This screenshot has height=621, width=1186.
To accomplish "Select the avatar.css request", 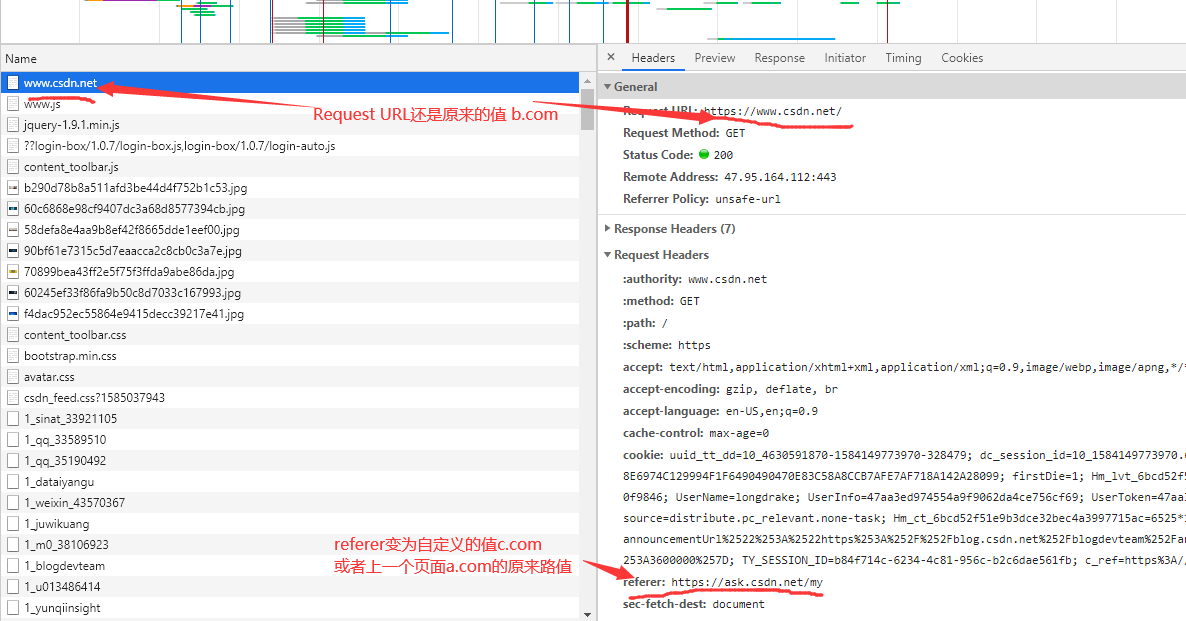I will 290,377.
